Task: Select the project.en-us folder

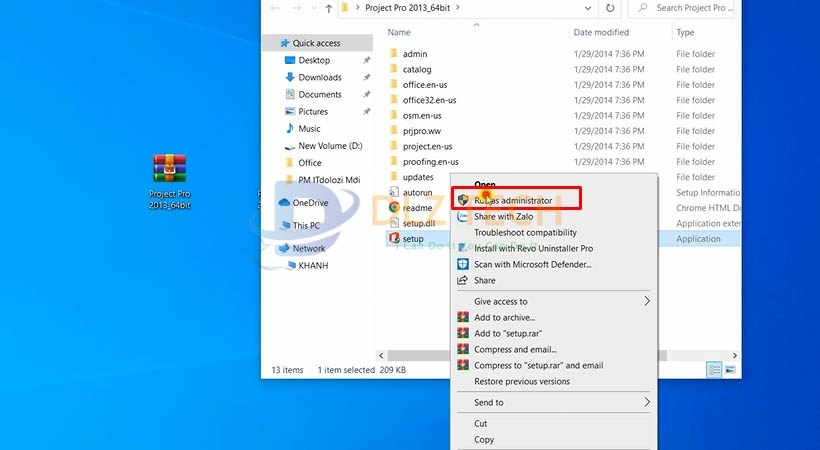Action: [x=427, y=147]
